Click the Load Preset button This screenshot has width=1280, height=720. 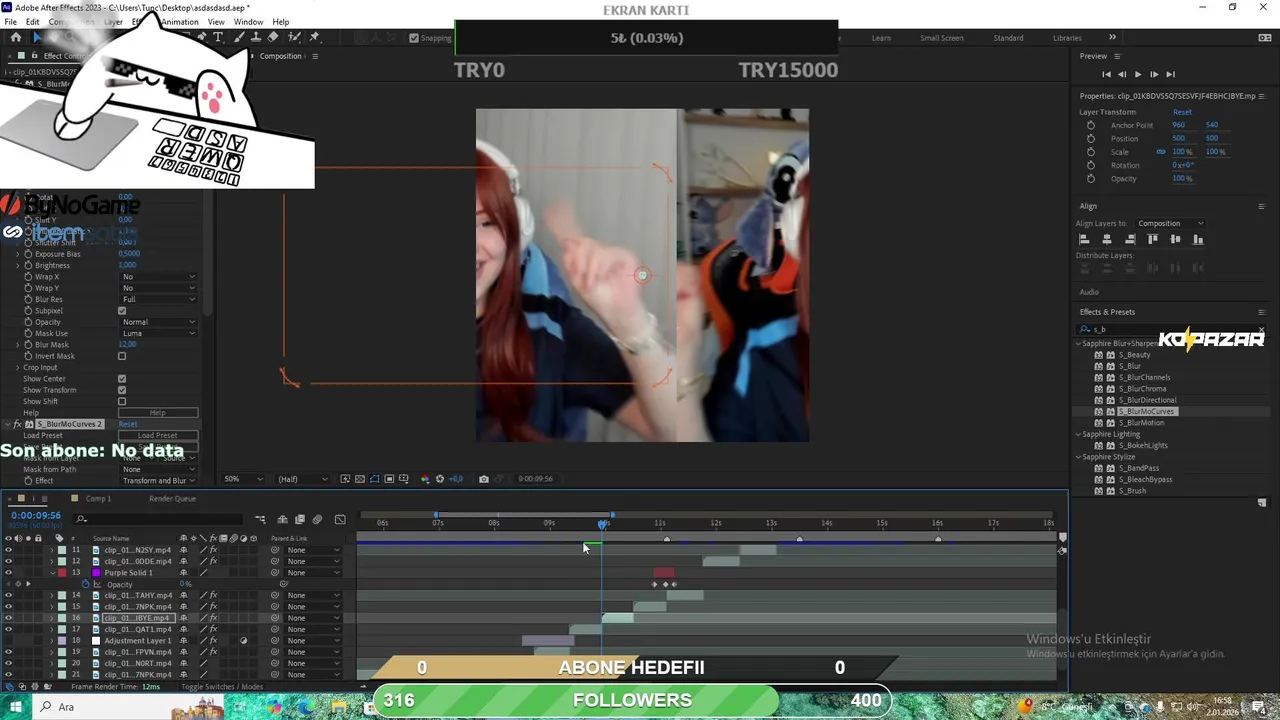(158, 436)
